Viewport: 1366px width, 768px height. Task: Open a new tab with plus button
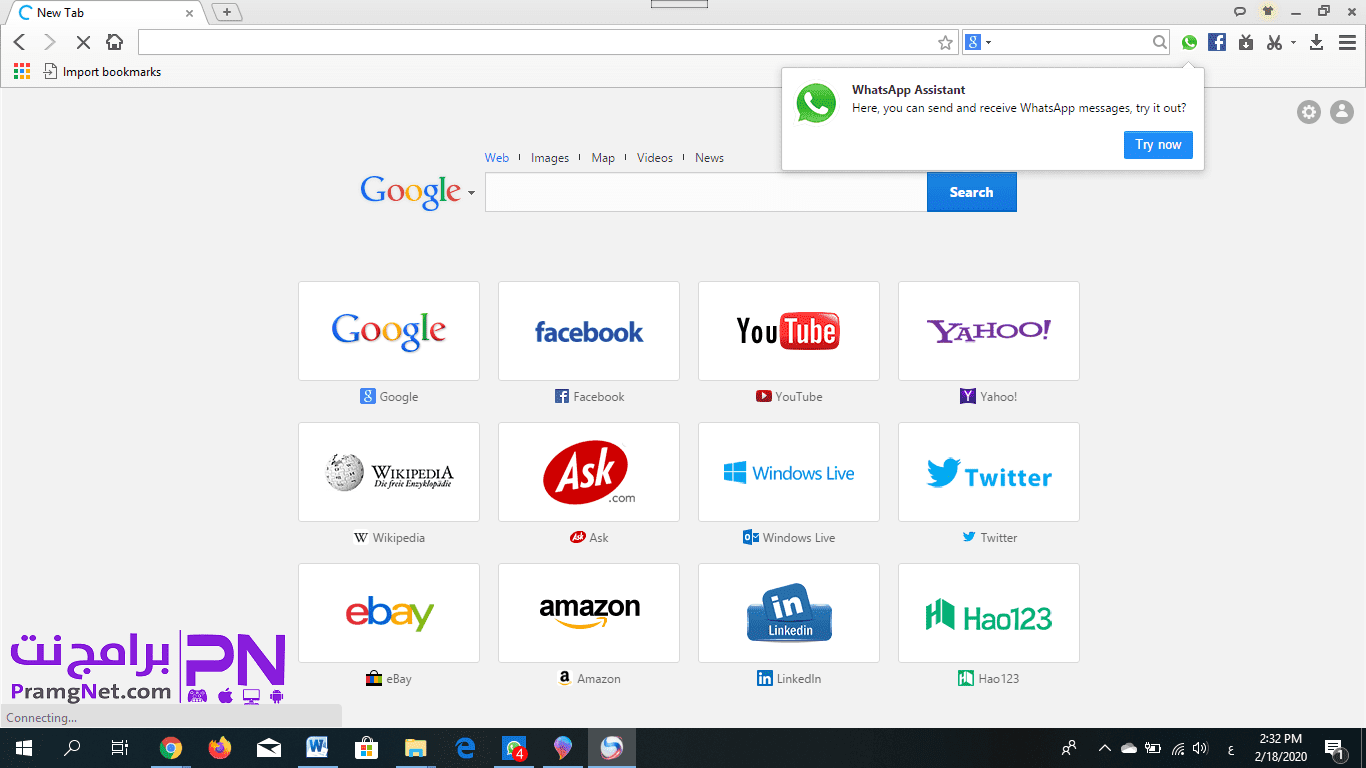(227, 12)
